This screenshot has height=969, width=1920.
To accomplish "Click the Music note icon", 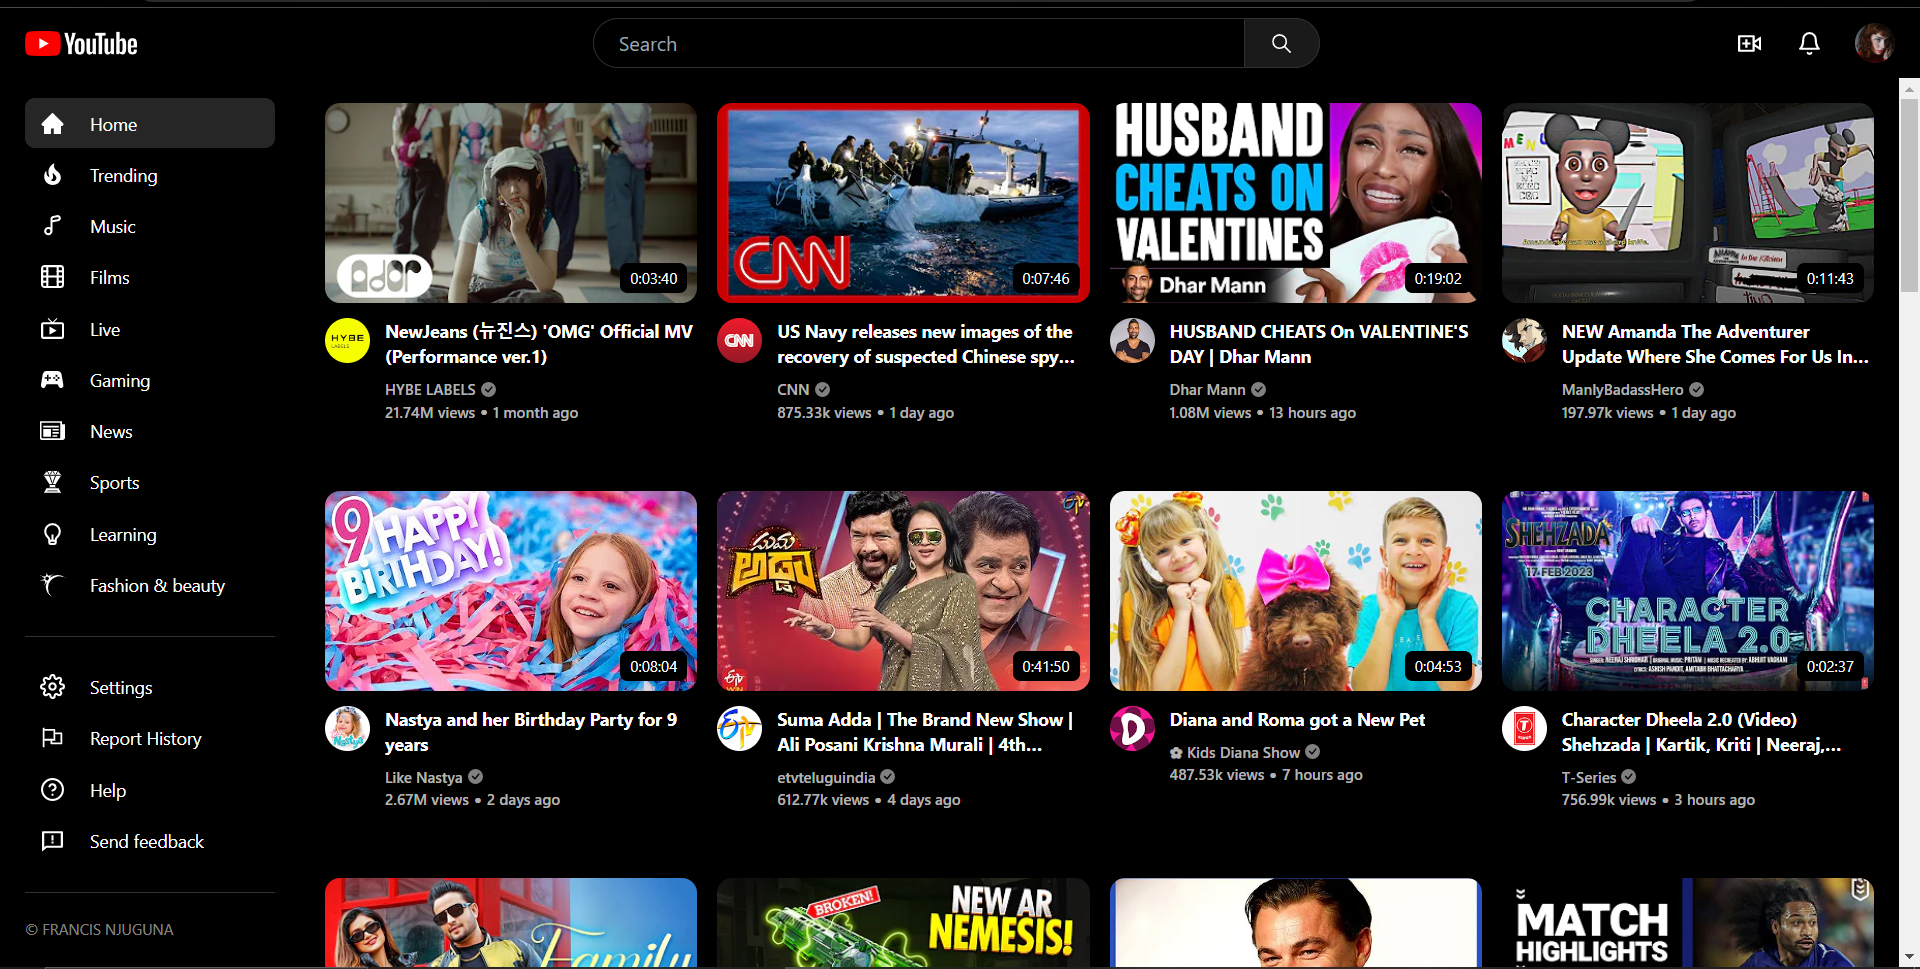I will click(x=52, y=226).
